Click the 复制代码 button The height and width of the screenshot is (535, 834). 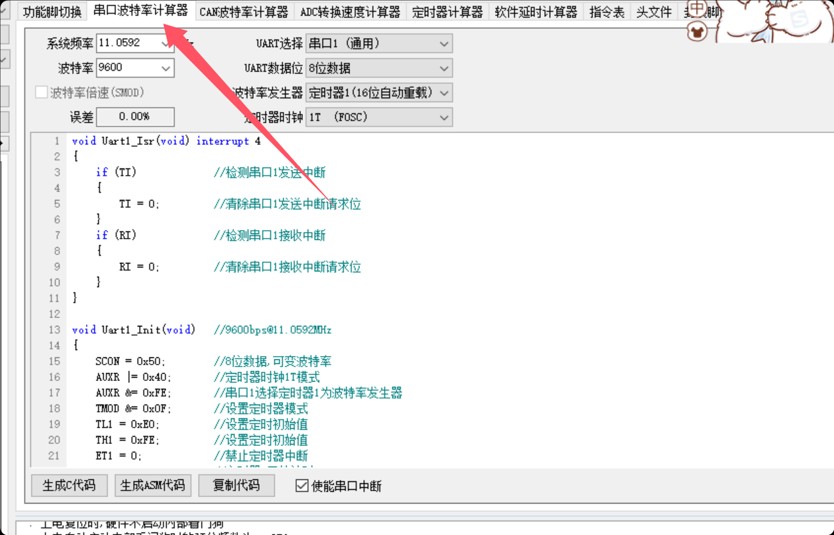tap(237, 485)
